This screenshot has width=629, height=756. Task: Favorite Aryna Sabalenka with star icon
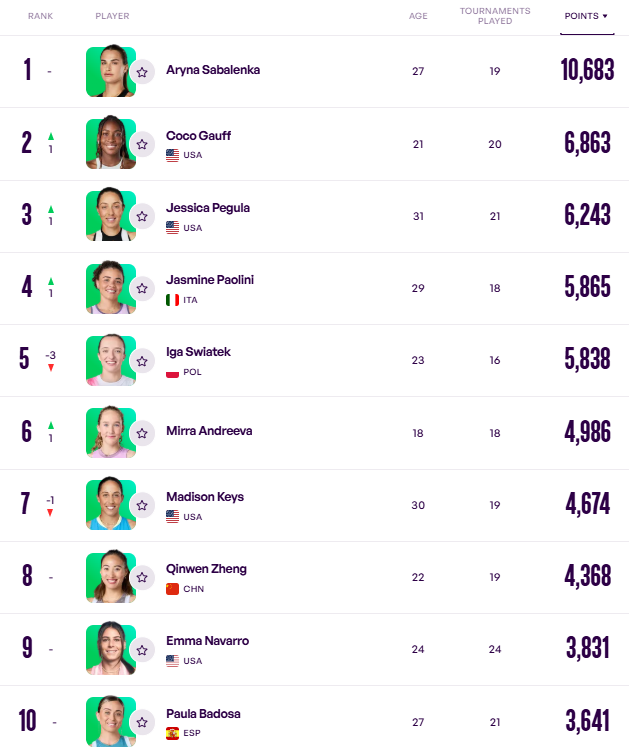point(142,72)
